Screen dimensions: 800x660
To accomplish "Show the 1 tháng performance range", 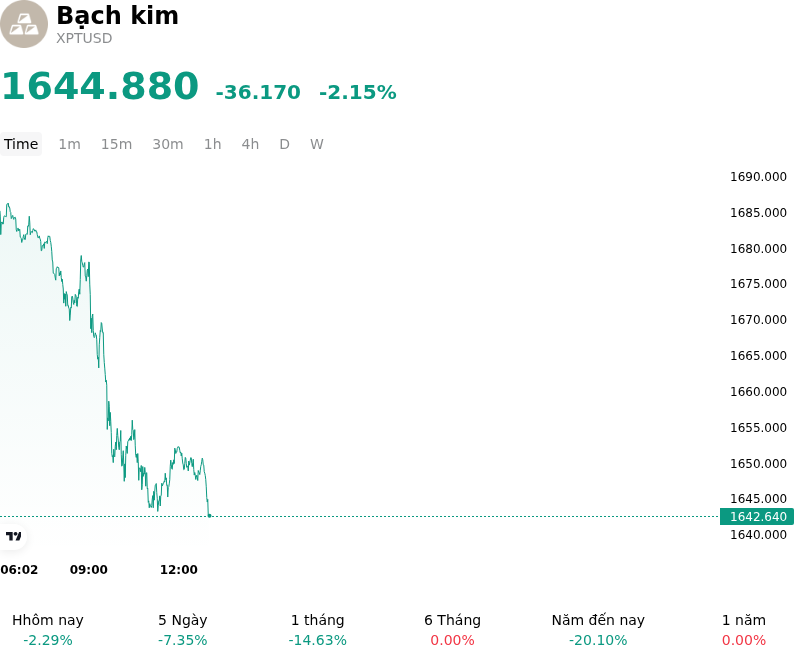I will tap(317, 630).
